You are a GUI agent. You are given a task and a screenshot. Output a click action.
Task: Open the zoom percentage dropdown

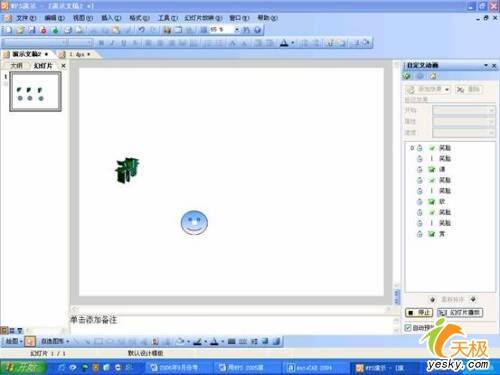pos(236,30)
